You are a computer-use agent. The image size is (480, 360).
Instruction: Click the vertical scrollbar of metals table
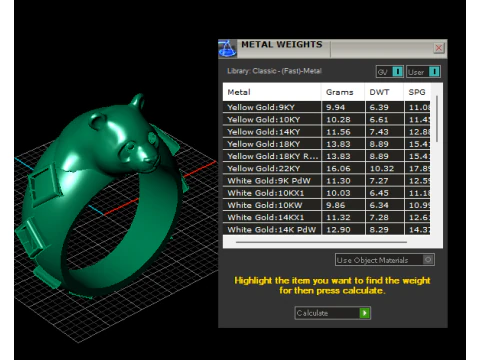(436, 119)
